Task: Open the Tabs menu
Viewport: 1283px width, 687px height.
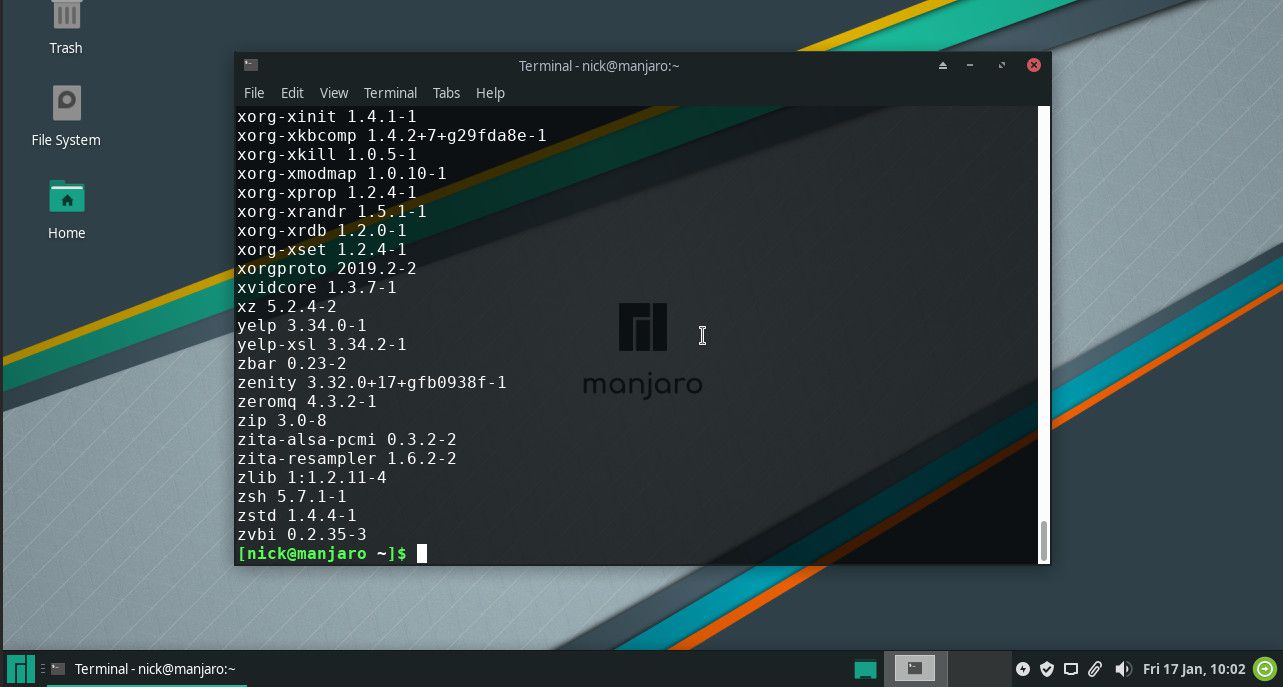Action: pyautogui.click(x=446, y=93)
